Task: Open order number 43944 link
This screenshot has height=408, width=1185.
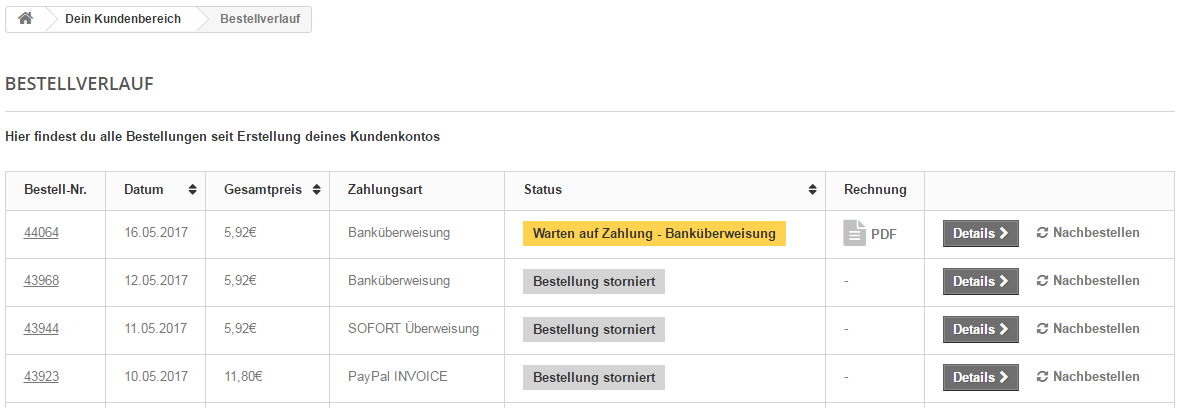Action: [x=41, y=329]
